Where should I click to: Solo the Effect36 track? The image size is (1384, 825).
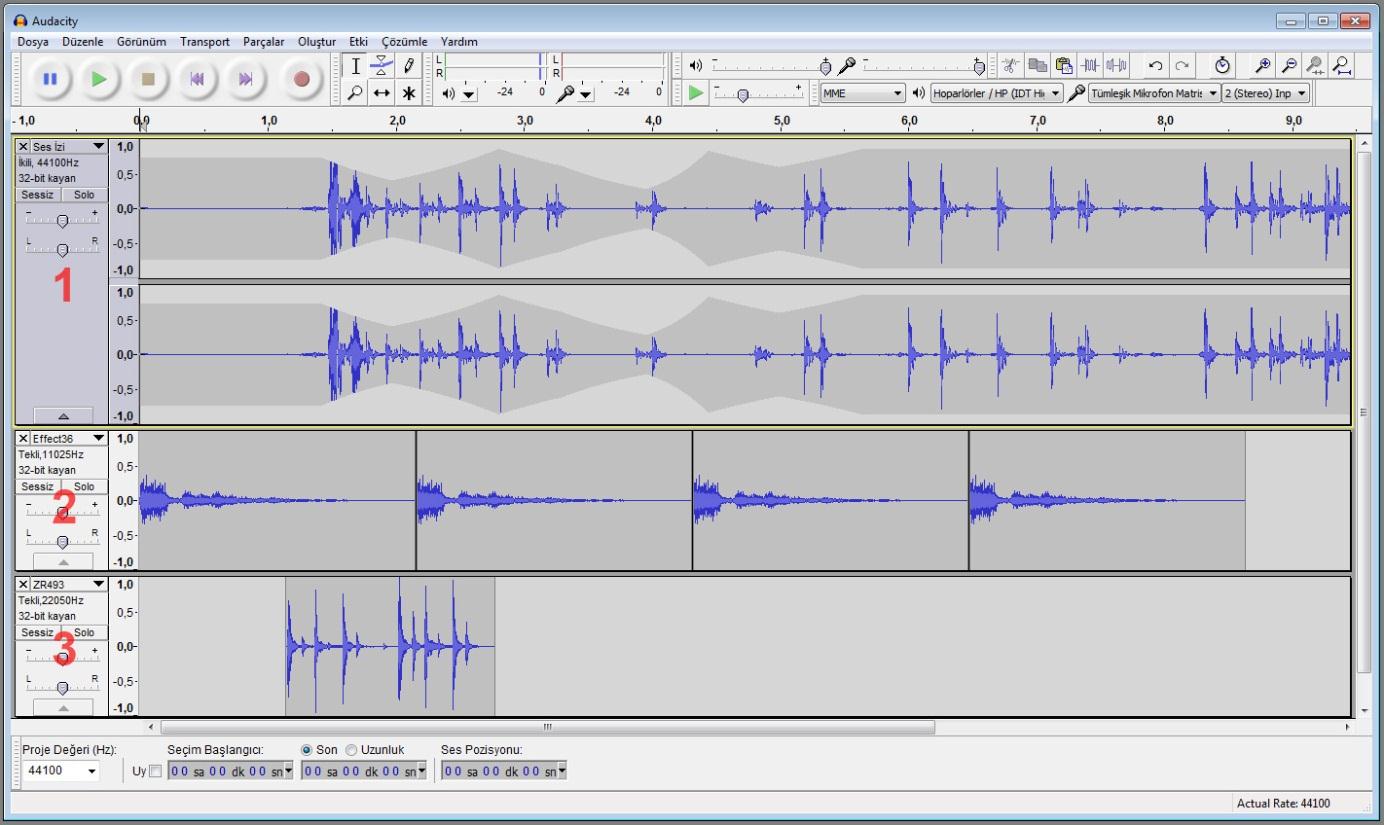pyautogui.click(x=84, y=486)
